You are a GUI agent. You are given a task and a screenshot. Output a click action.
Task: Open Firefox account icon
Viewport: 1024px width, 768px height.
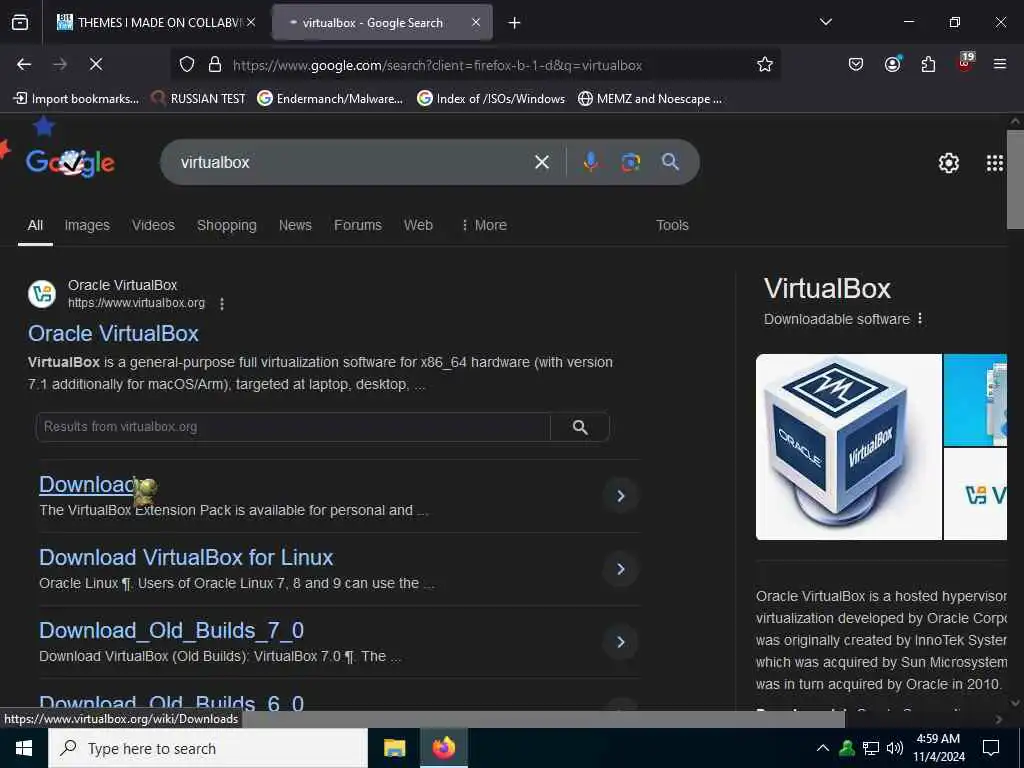tap(892, 64)
